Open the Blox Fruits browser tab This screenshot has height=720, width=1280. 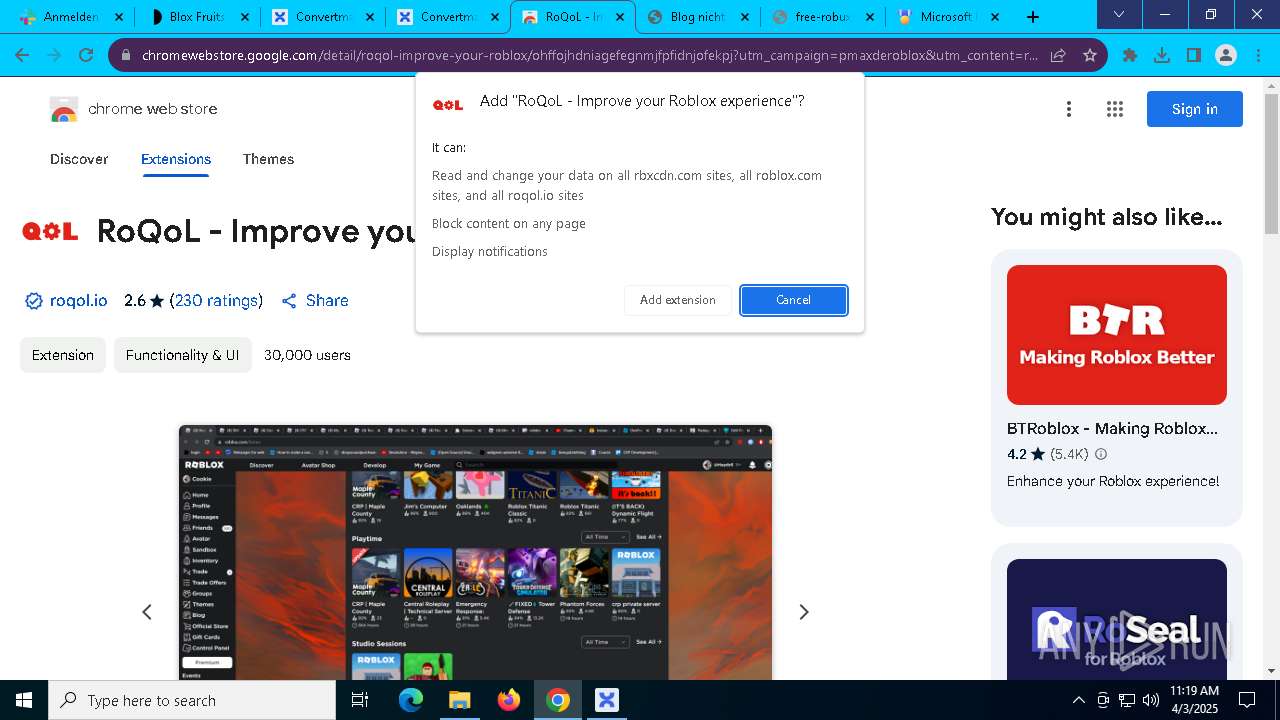196,17
